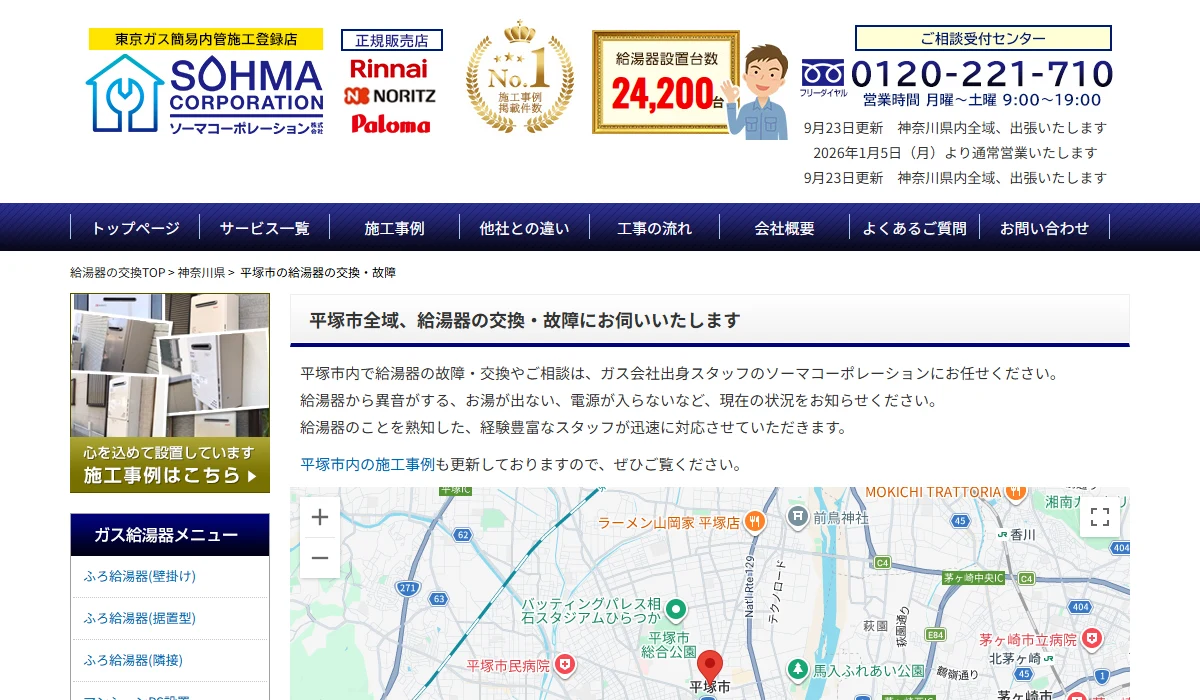Viewport: 1200px width, 700px height.
Task: Open the 施工事例はこちら sidebar banner
Action: pyautogui.click(x=170, y=393)
